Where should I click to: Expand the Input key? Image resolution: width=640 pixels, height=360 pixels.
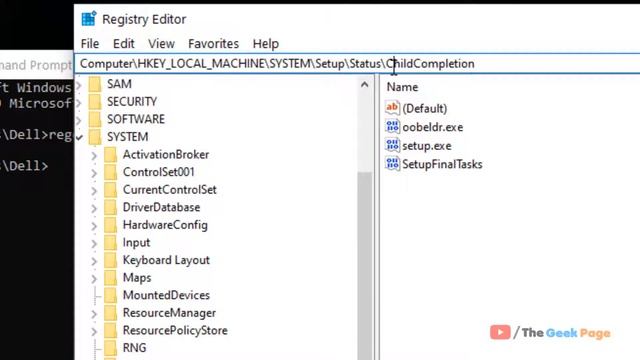pos(94,243)
